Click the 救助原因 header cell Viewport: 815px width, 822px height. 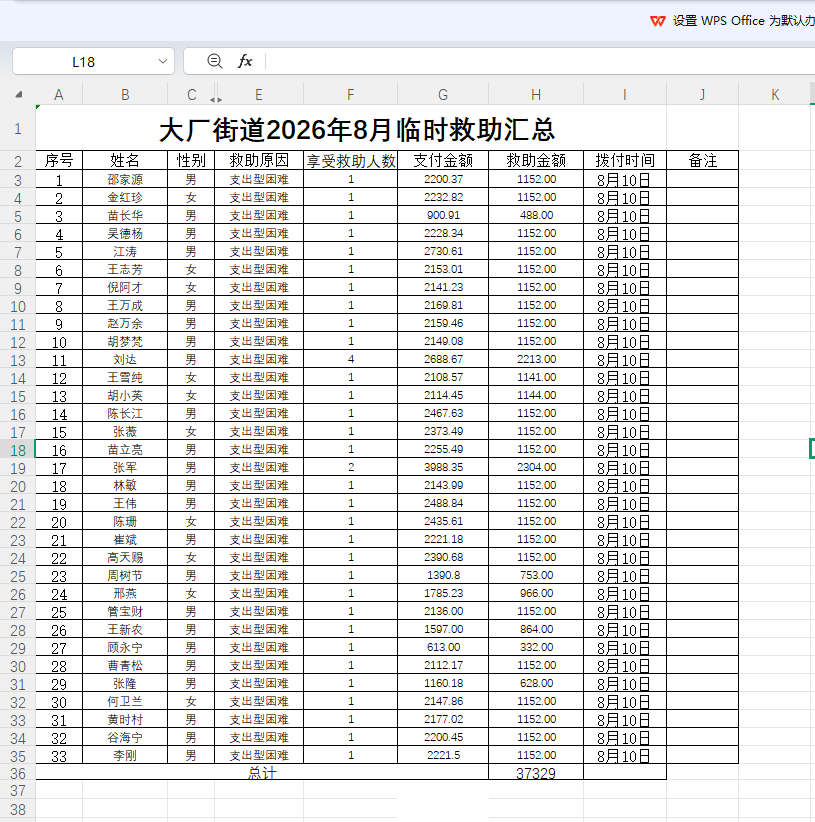pos(259,160)
